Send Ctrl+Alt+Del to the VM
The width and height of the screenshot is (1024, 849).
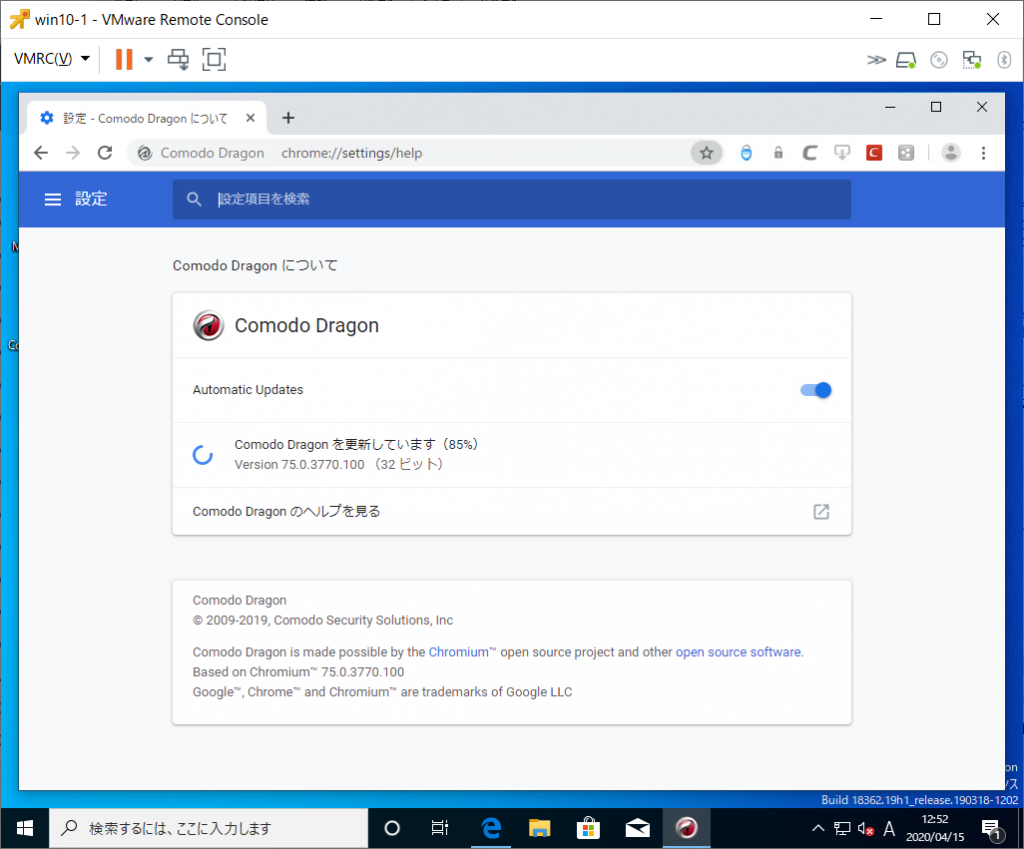[x=178, y=59]
